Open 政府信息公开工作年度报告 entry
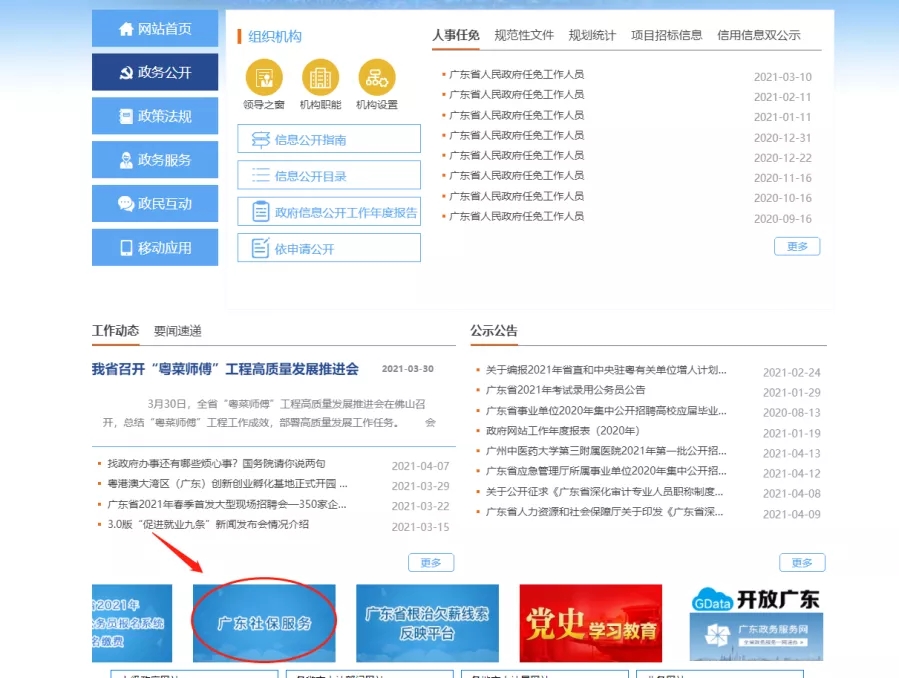Screen dimensions: 899x678 click(329, 212)
